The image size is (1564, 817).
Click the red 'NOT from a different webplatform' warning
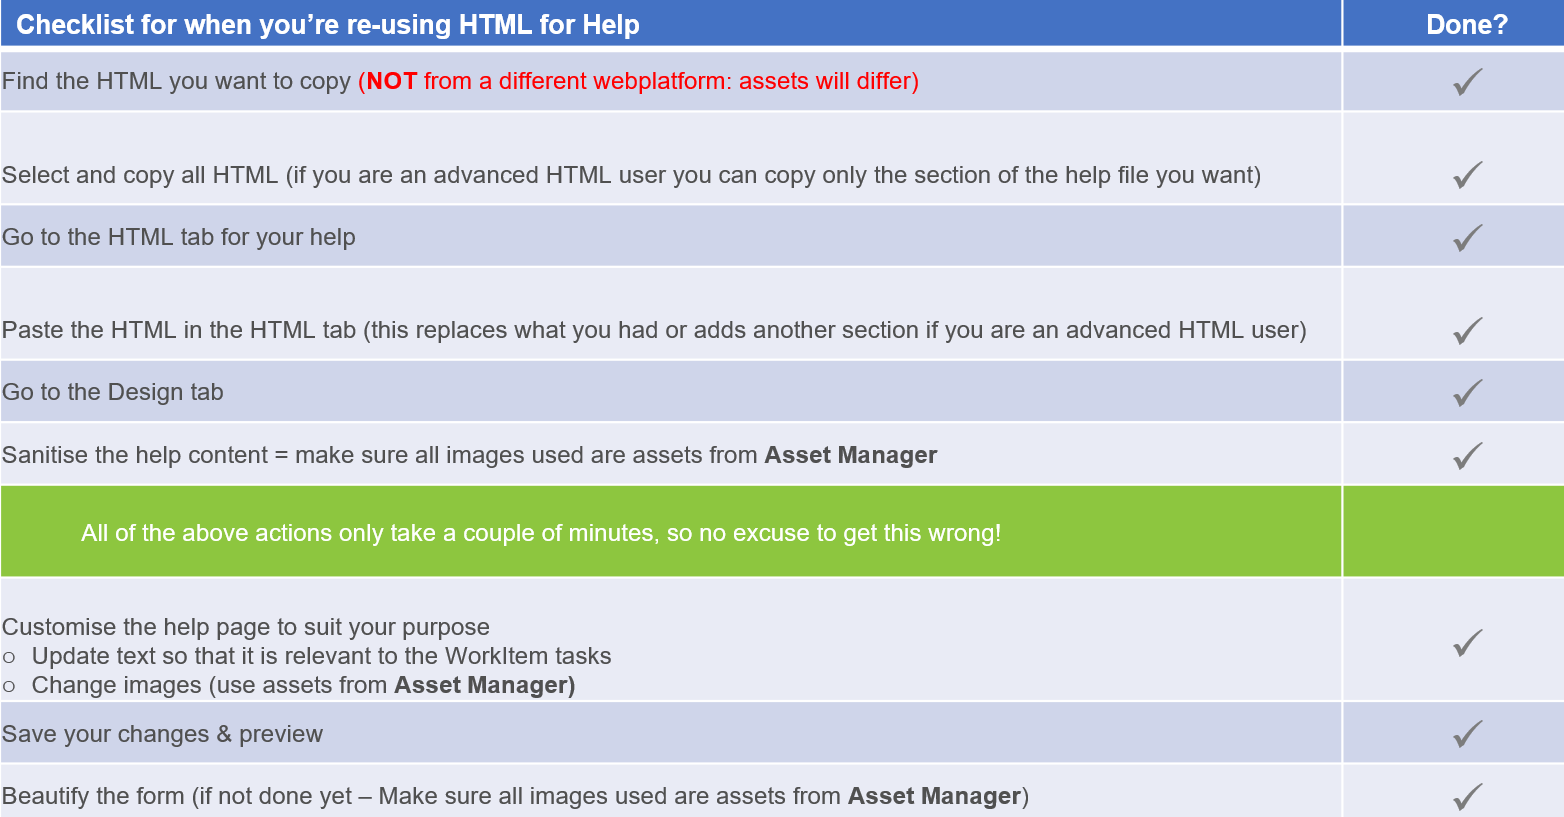(x=638, y=81)
